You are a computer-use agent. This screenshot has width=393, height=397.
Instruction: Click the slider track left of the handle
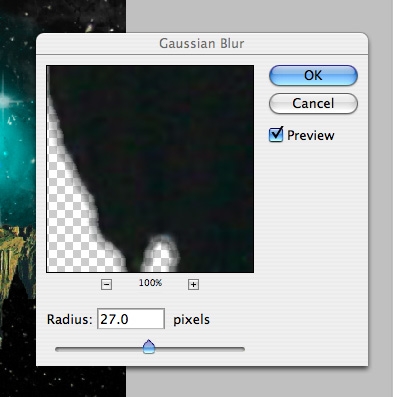click(99, 349)
